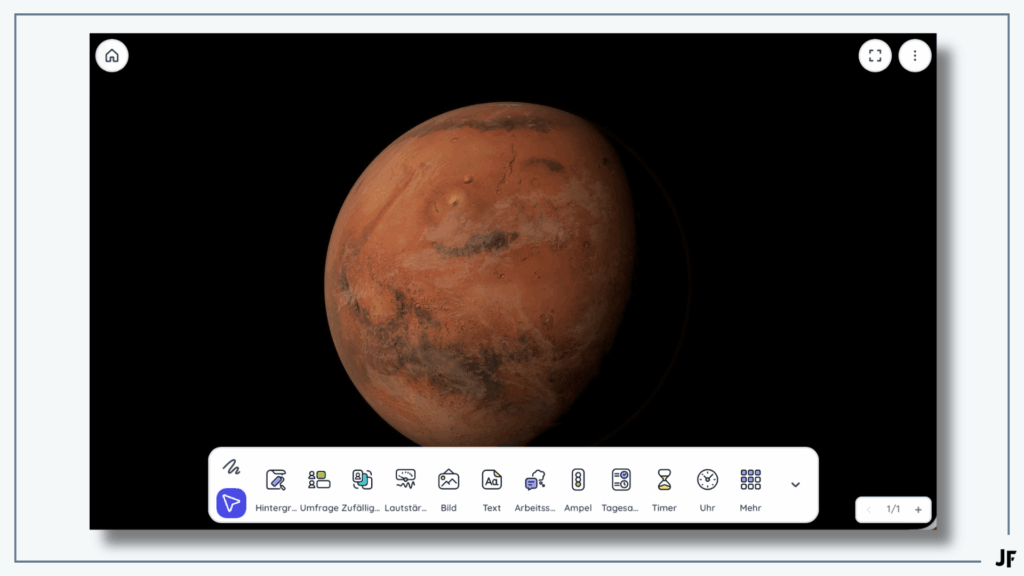Viewport: 1024px width, 576px height.
Task: Open the Arbeitssymbole work symbols widget
Action: [535, 486]
